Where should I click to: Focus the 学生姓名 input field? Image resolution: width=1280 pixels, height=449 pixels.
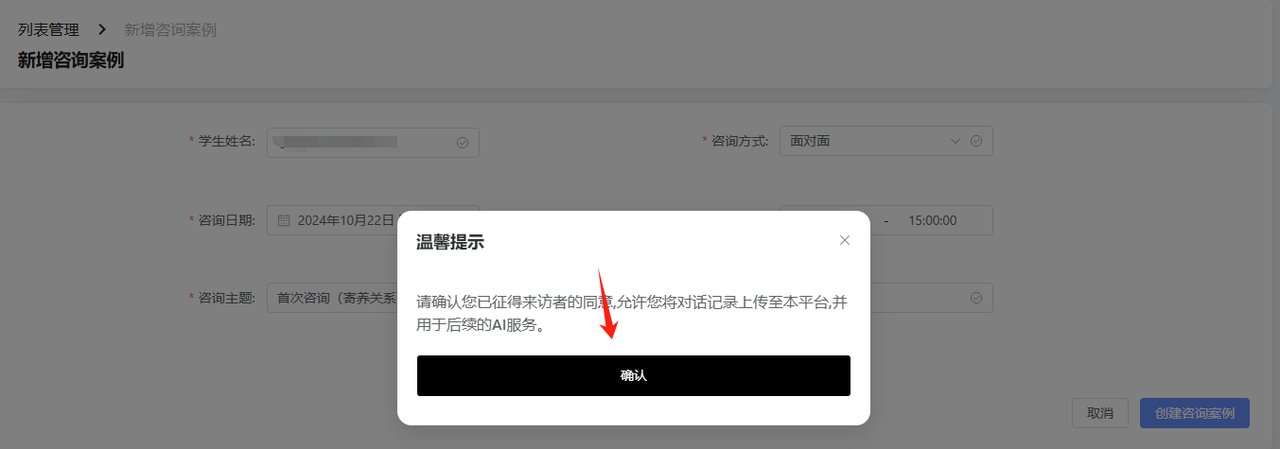(x=373, y=142)
